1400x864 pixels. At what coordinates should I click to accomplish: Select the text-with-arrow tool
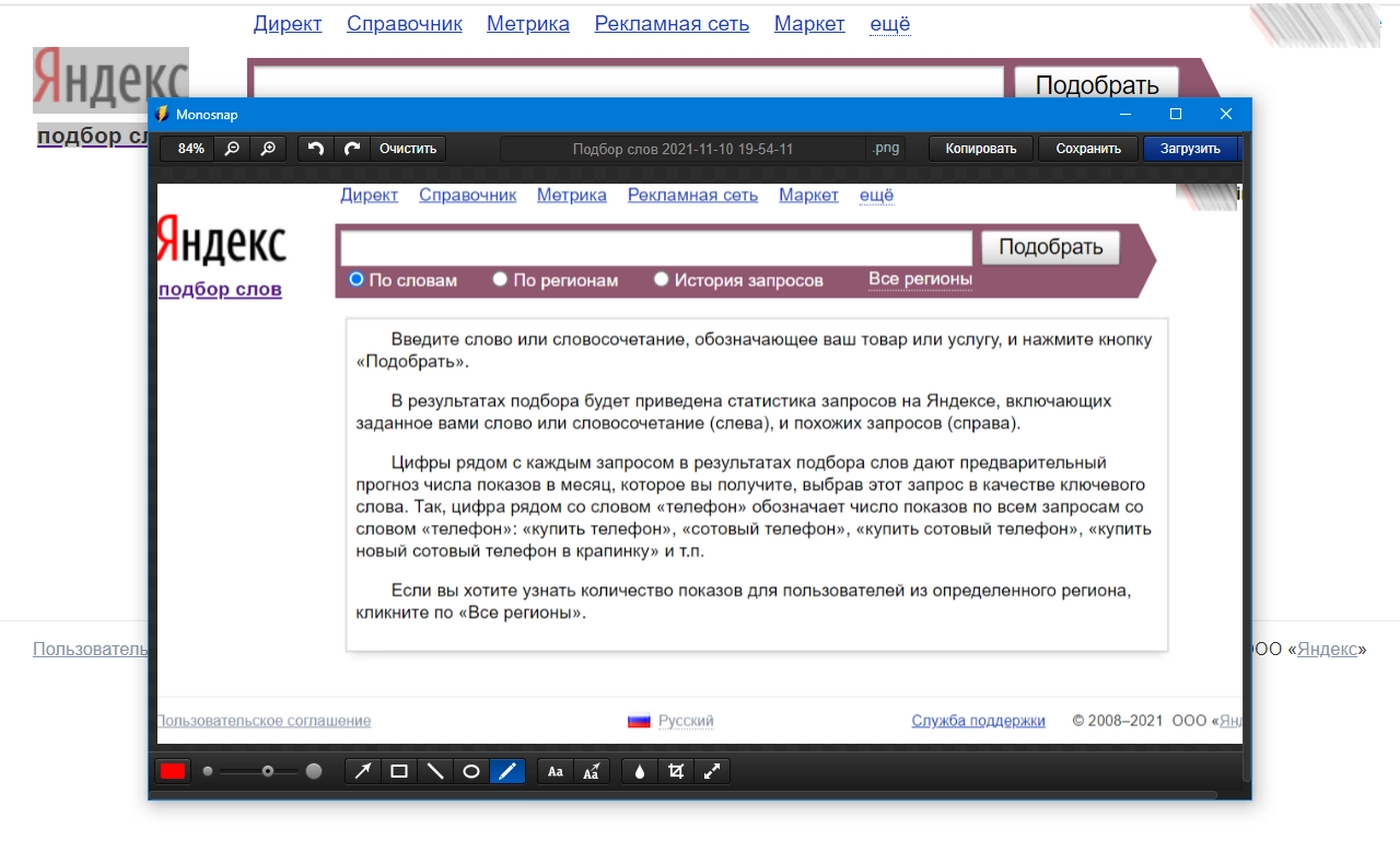(x=592, y=771)
